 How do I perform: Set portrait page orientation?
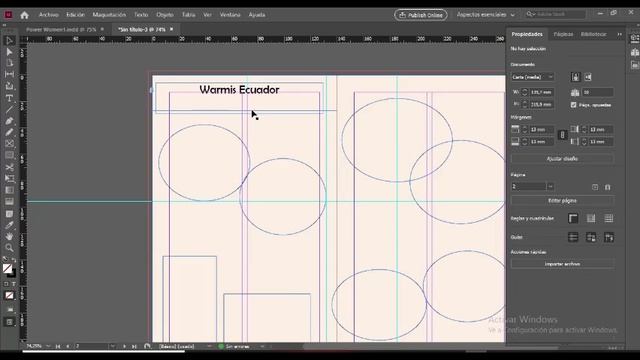pos(576,77)
